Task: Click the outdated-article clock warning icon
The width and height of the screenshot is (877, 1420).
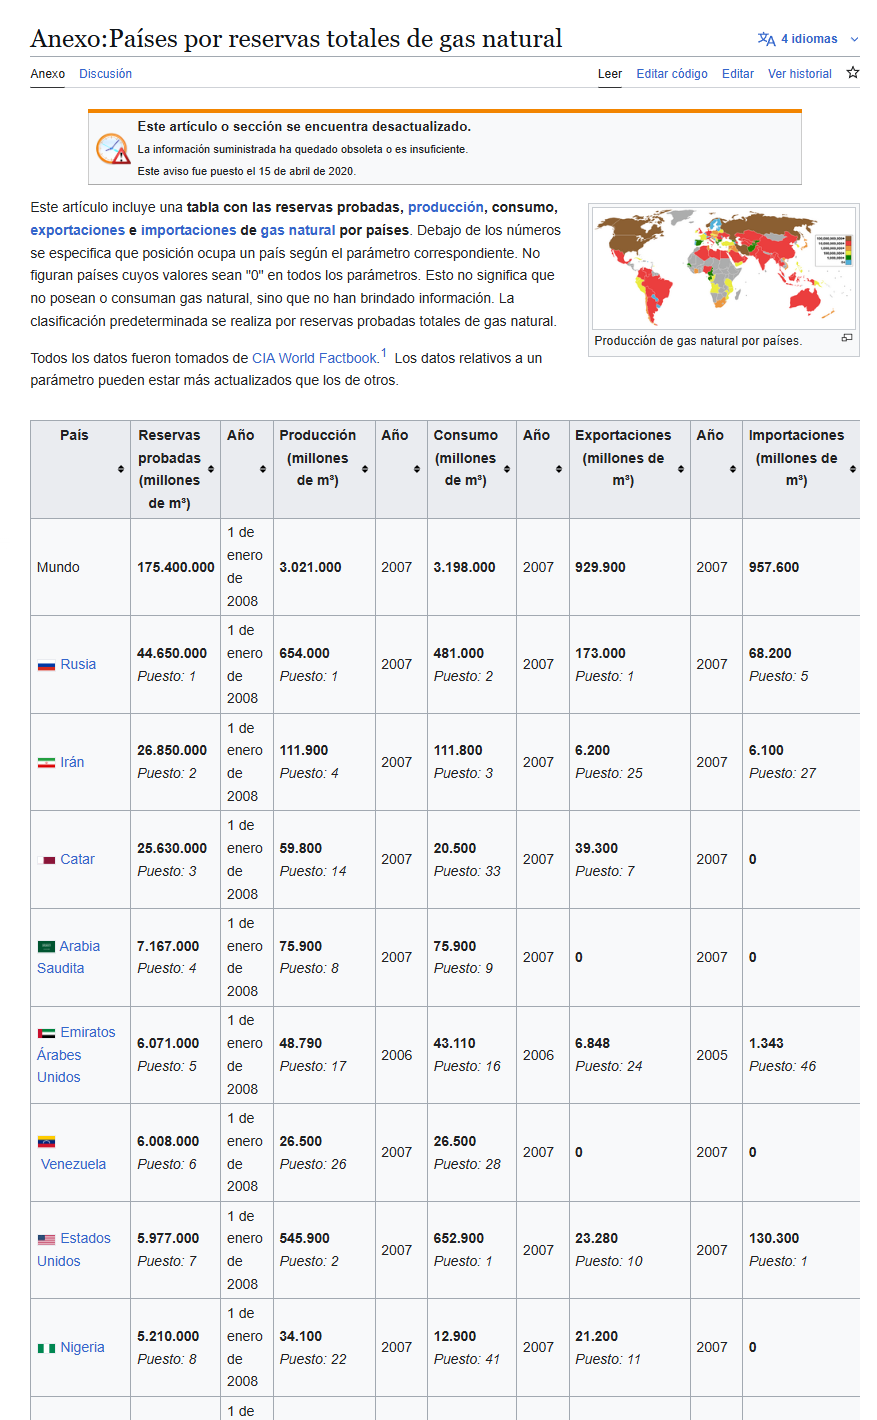Action: 113,148
